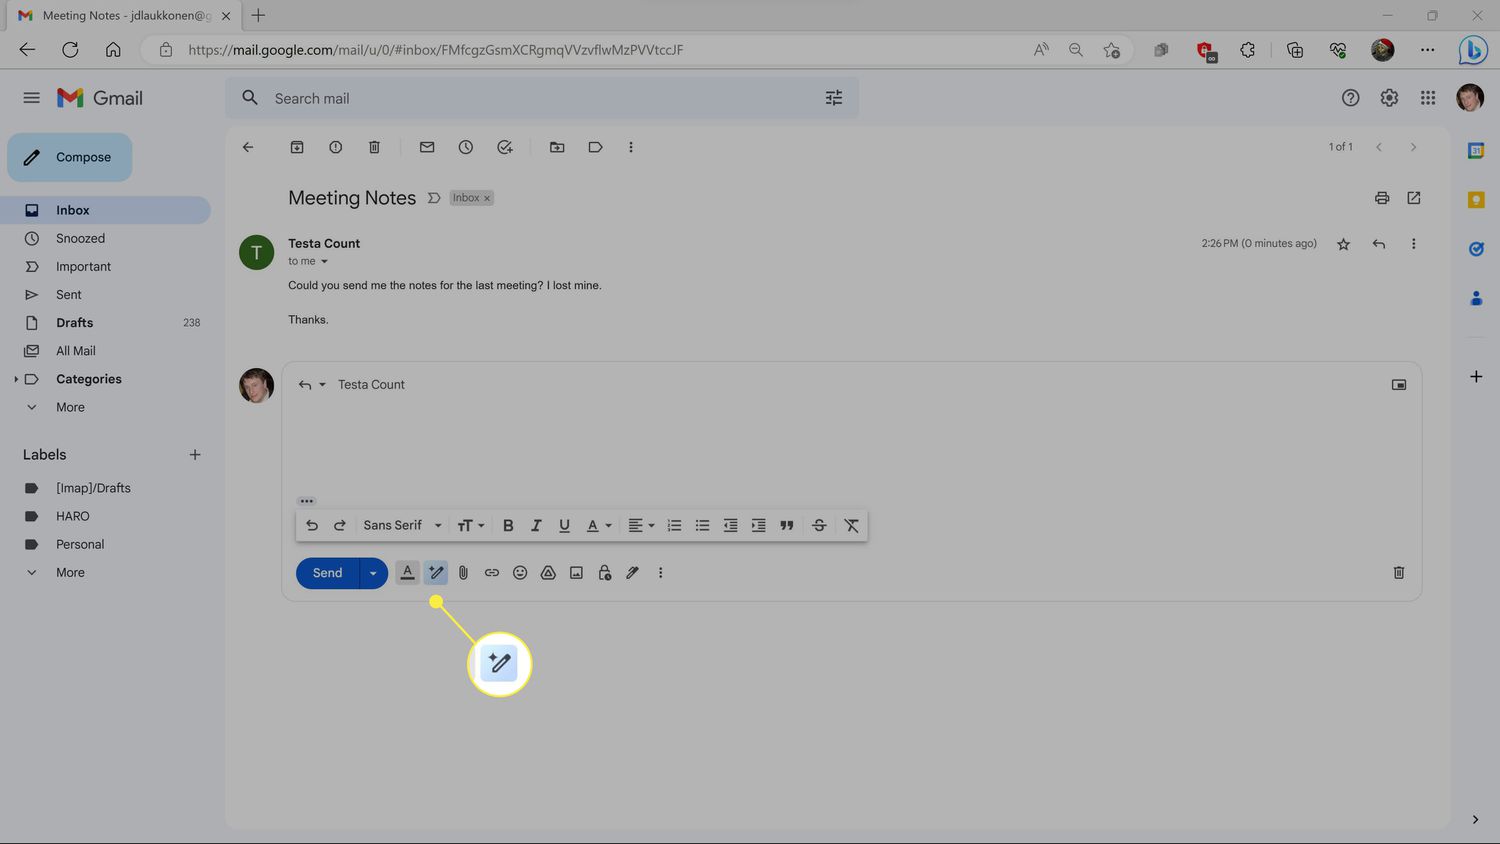This screenshot has width=1500, height=844.
Task: Toggle bold formatting in the reply toolbar
Action: click(x=508, y=526)
